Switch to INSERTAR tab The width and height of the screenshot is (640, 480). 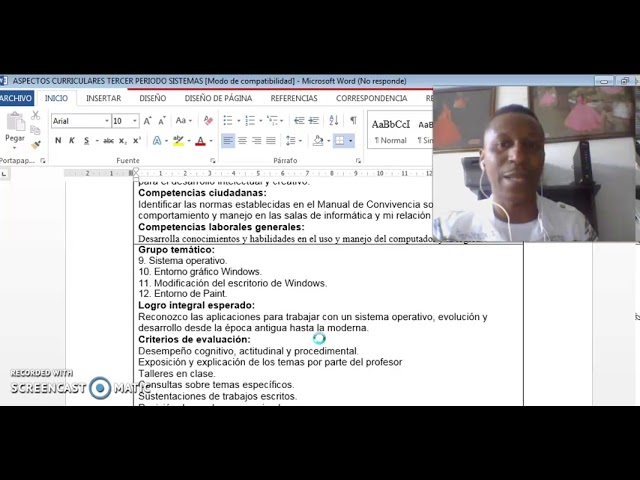coord(104,98)
